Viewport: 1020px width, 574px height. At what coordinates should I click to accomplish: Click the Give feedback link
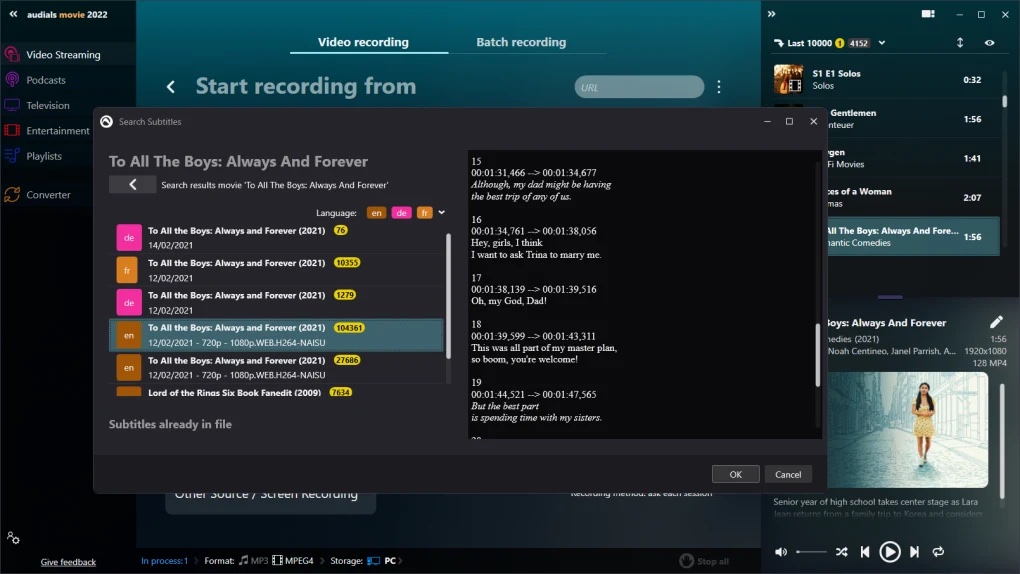(68, 562)
